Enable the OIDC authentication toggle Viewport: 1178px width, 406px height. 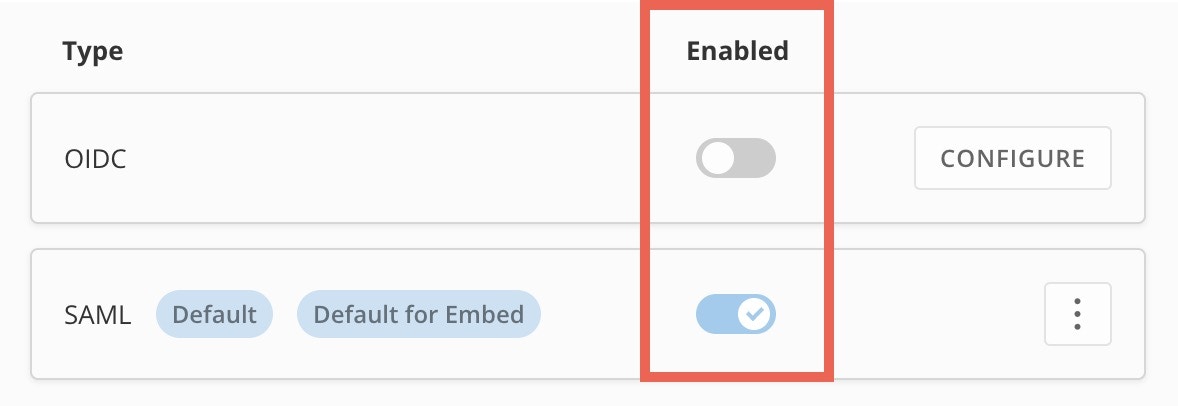pyautogui.click(x=735, y=159)
